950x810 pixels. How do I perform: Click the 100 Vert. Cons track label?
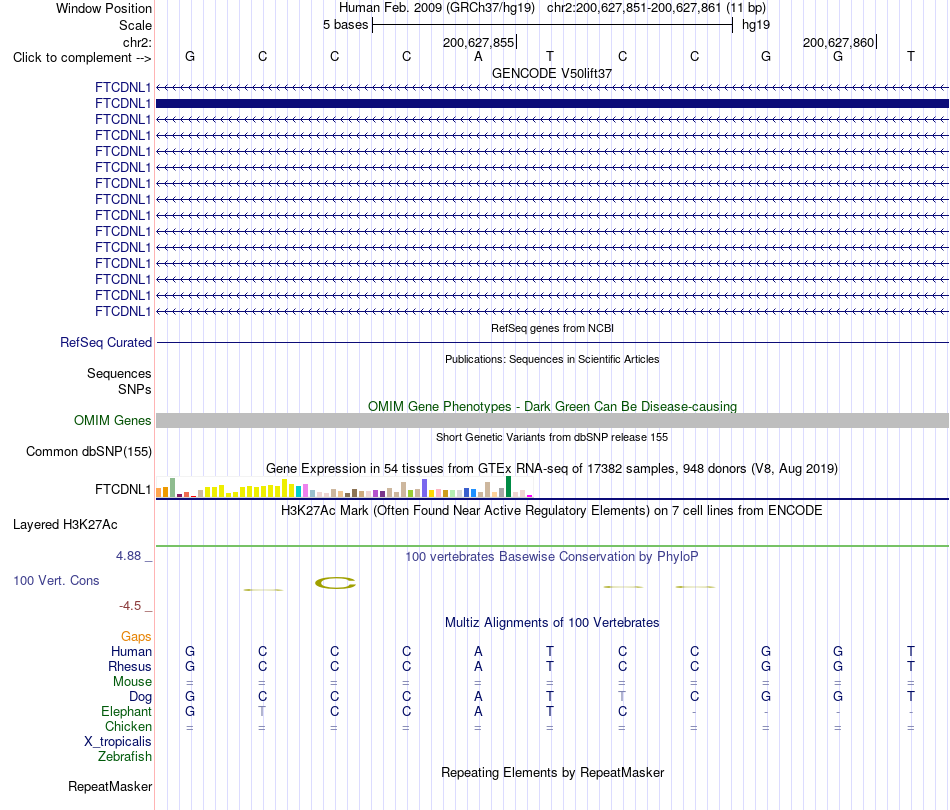56,580
